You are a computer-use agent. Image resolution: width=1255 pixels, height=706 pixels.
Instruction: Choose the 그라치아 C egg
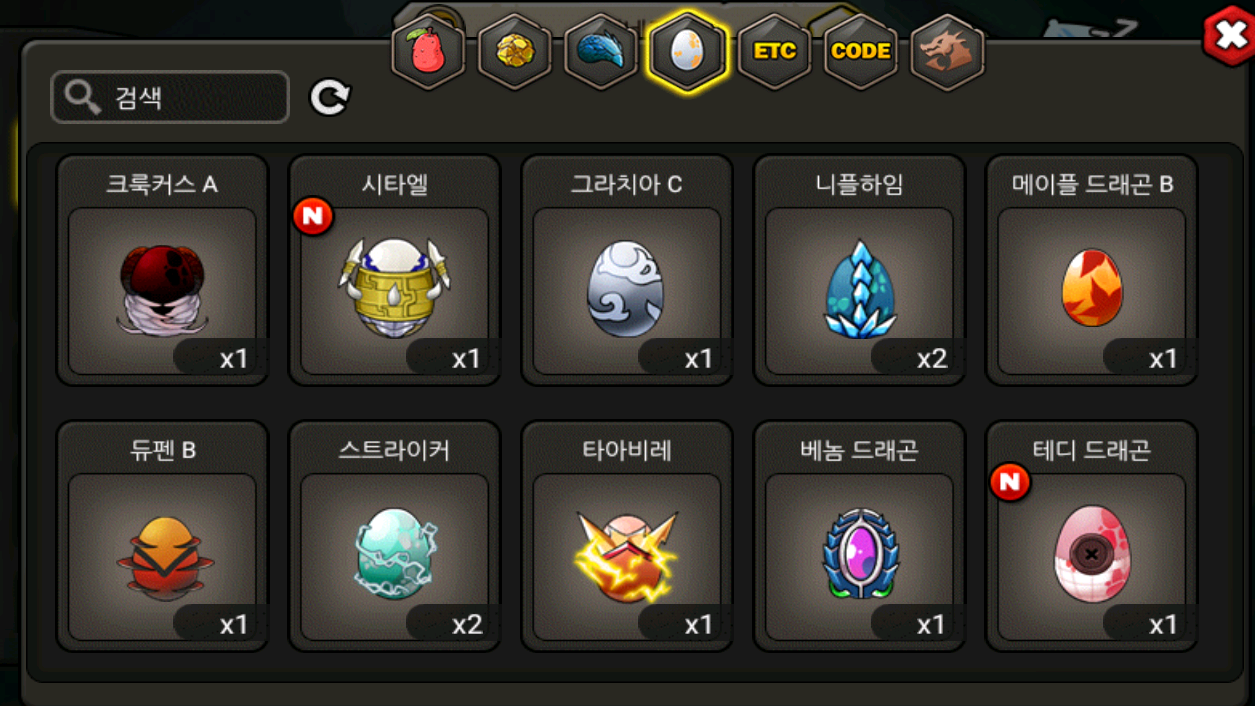pyautogui.click(x=627, y=270)
